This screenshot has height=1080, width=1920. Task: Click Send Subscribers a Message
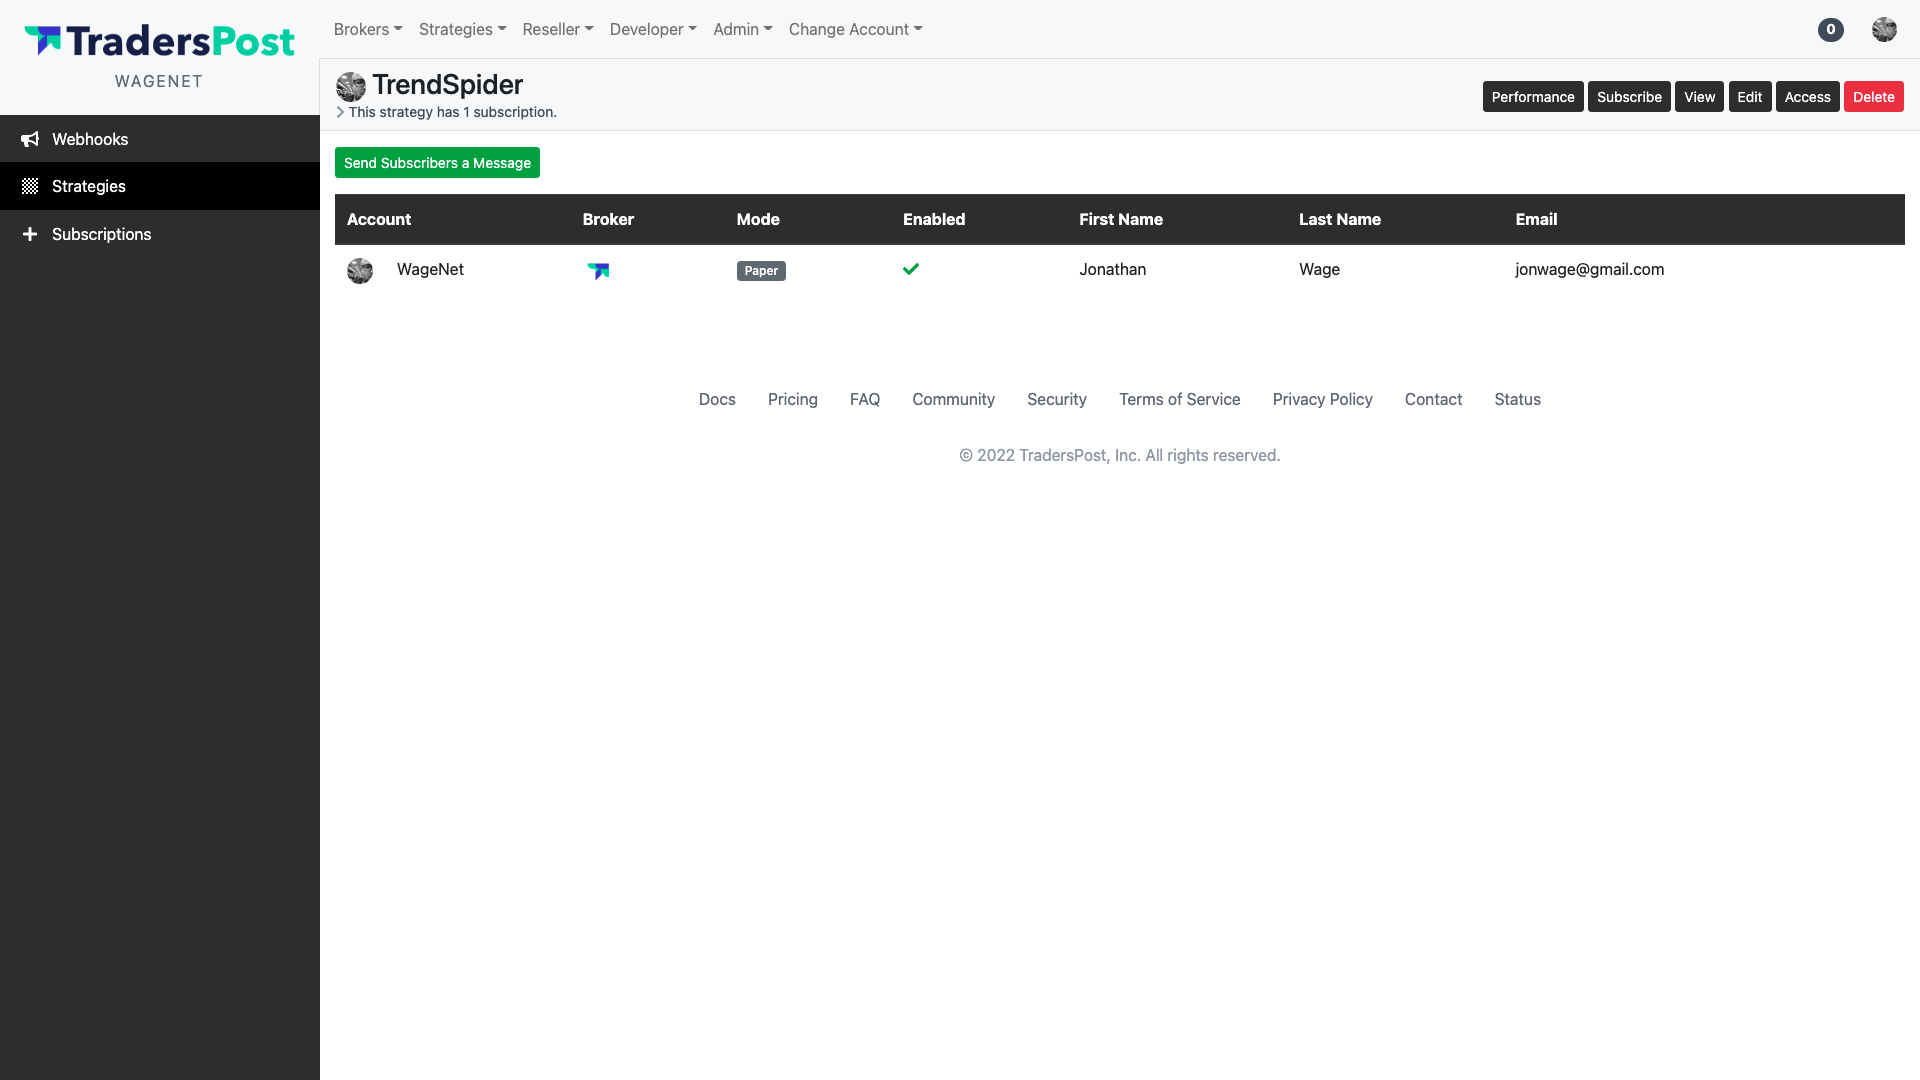[437, 163]
